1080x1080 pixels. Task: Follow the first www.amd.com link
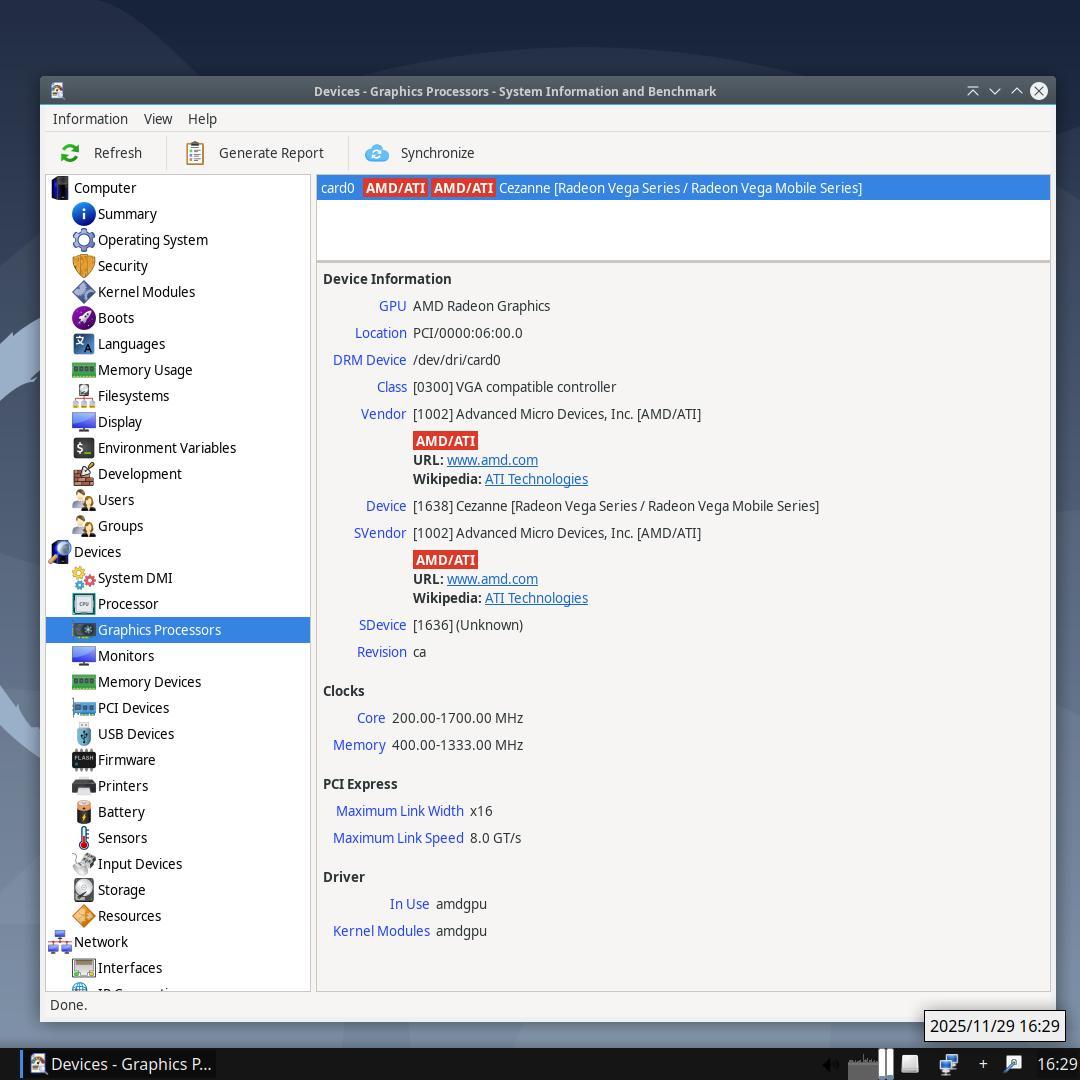[492, 460]
